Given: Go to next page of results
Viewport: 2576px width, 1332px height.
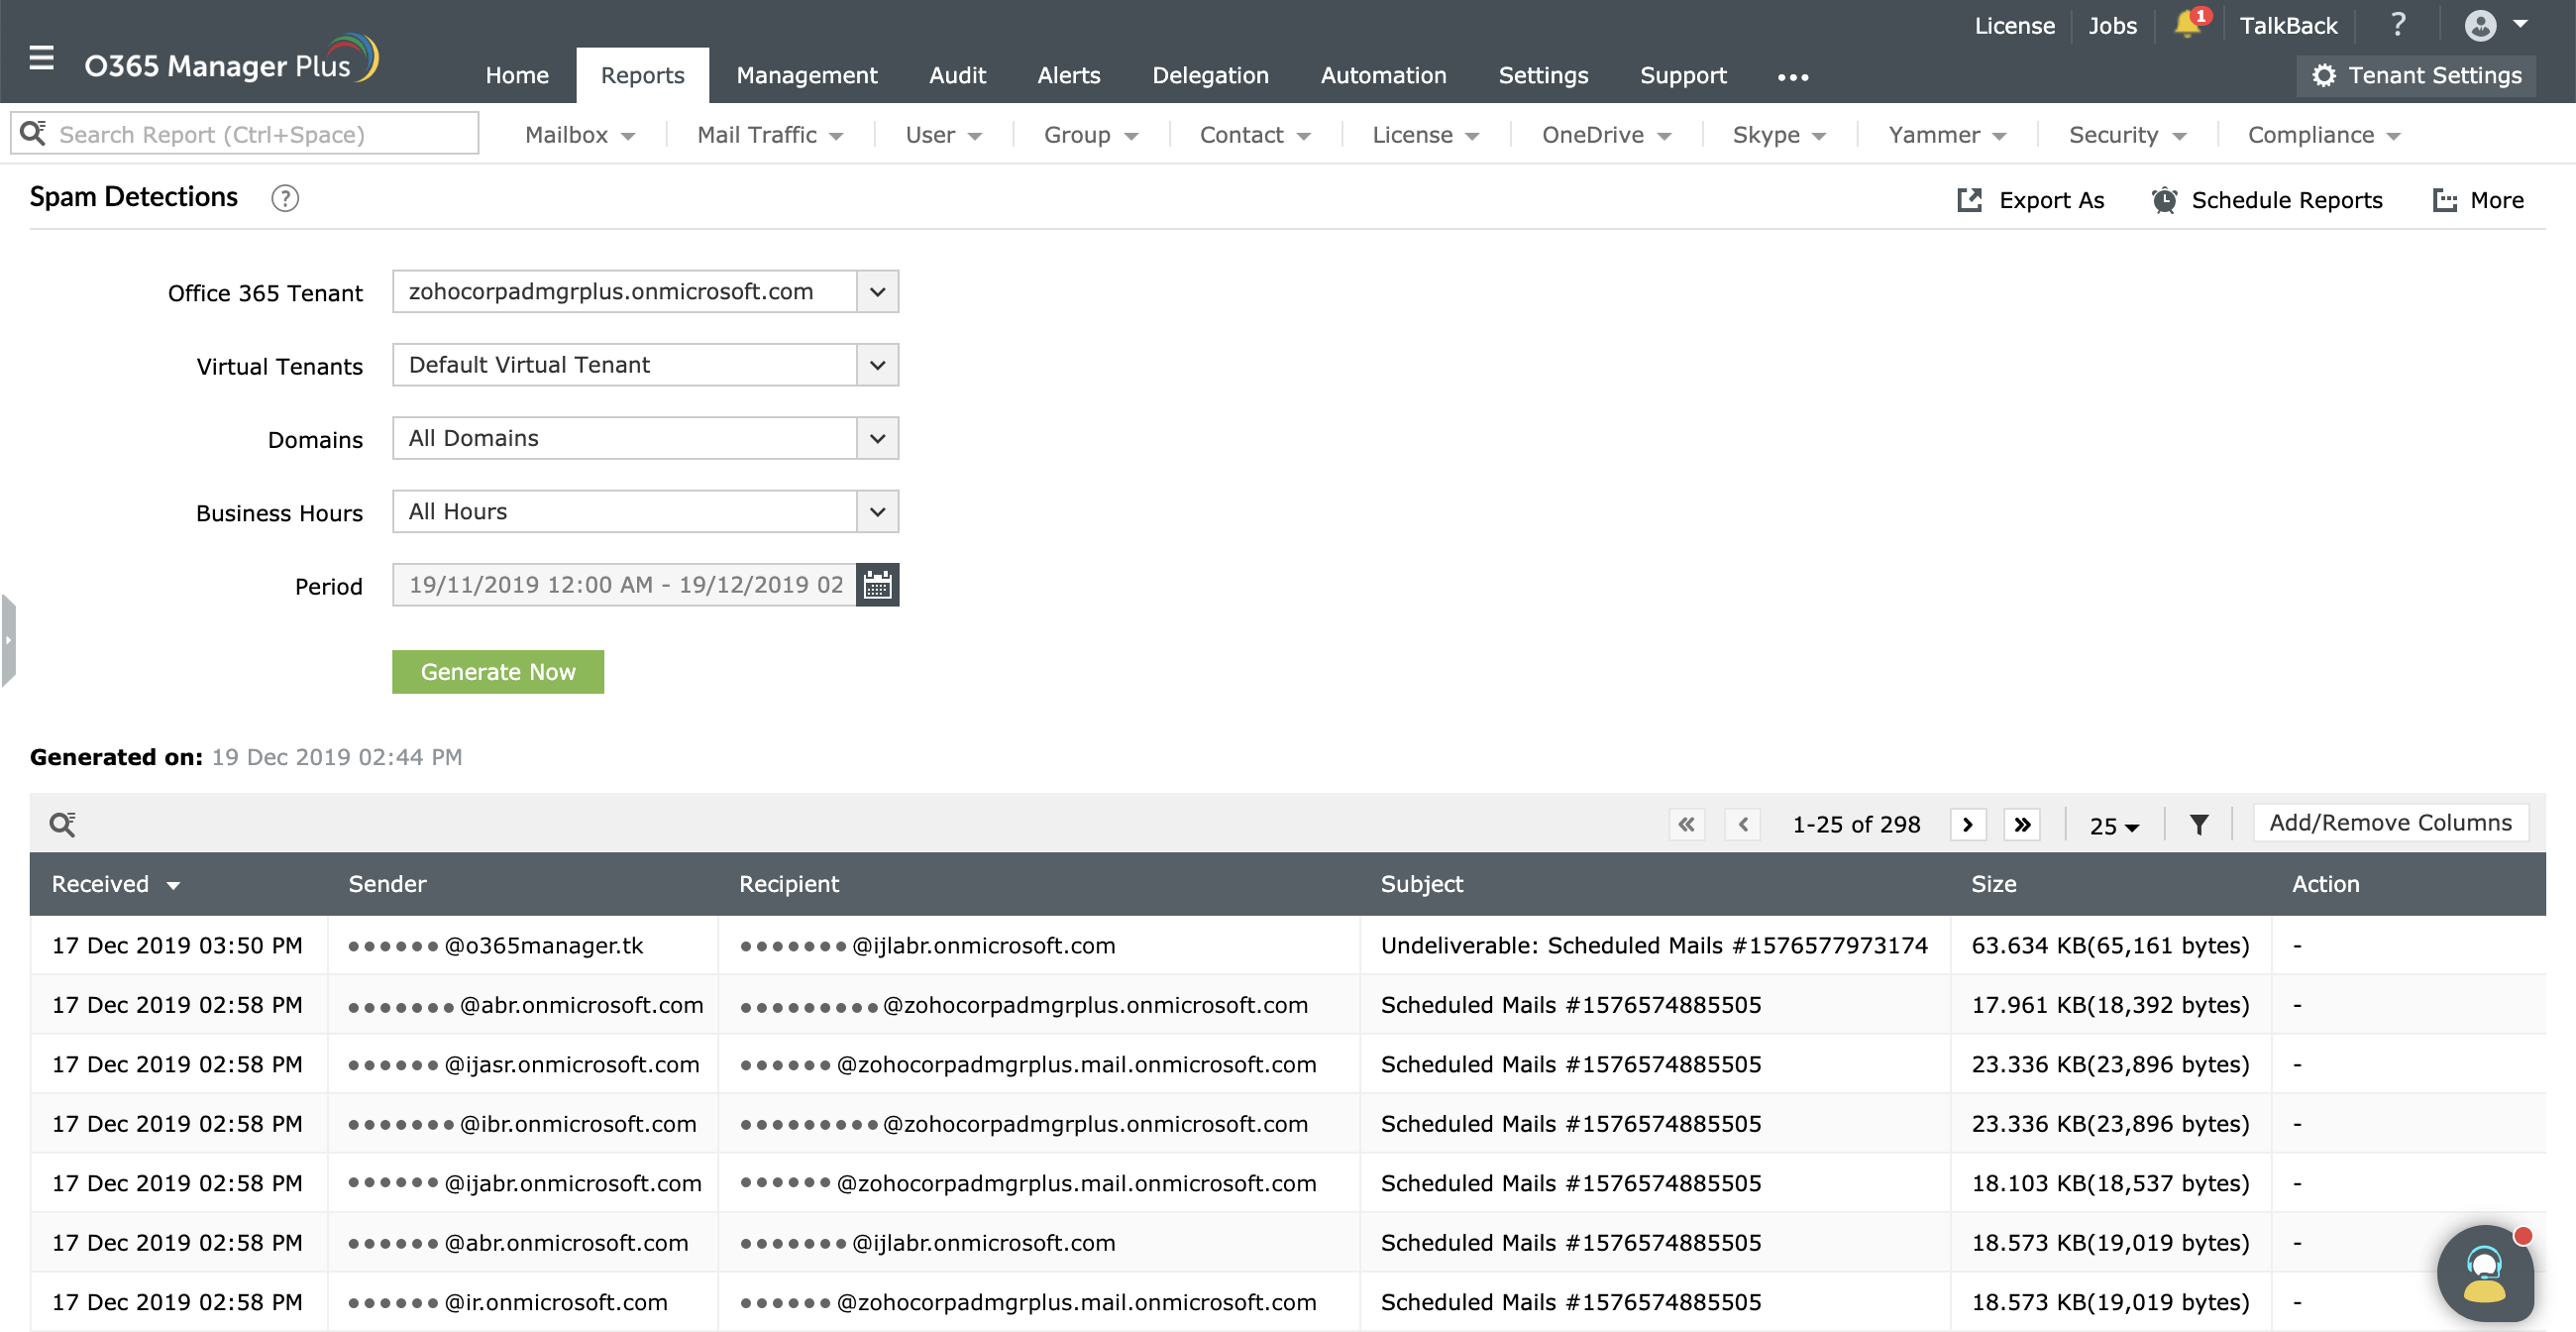Looking at the screenshot, I should (1967, 825).
